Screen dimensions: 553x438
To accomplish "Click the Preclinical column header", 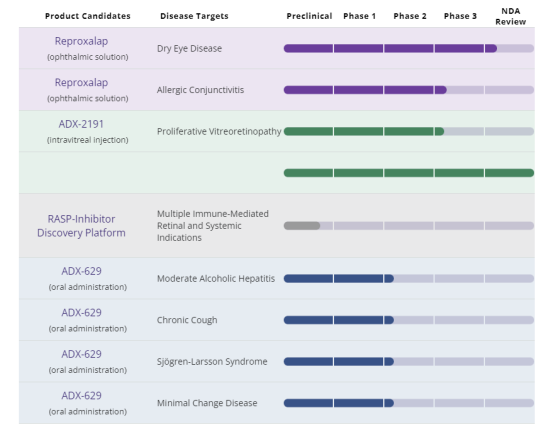I will 309,16.
